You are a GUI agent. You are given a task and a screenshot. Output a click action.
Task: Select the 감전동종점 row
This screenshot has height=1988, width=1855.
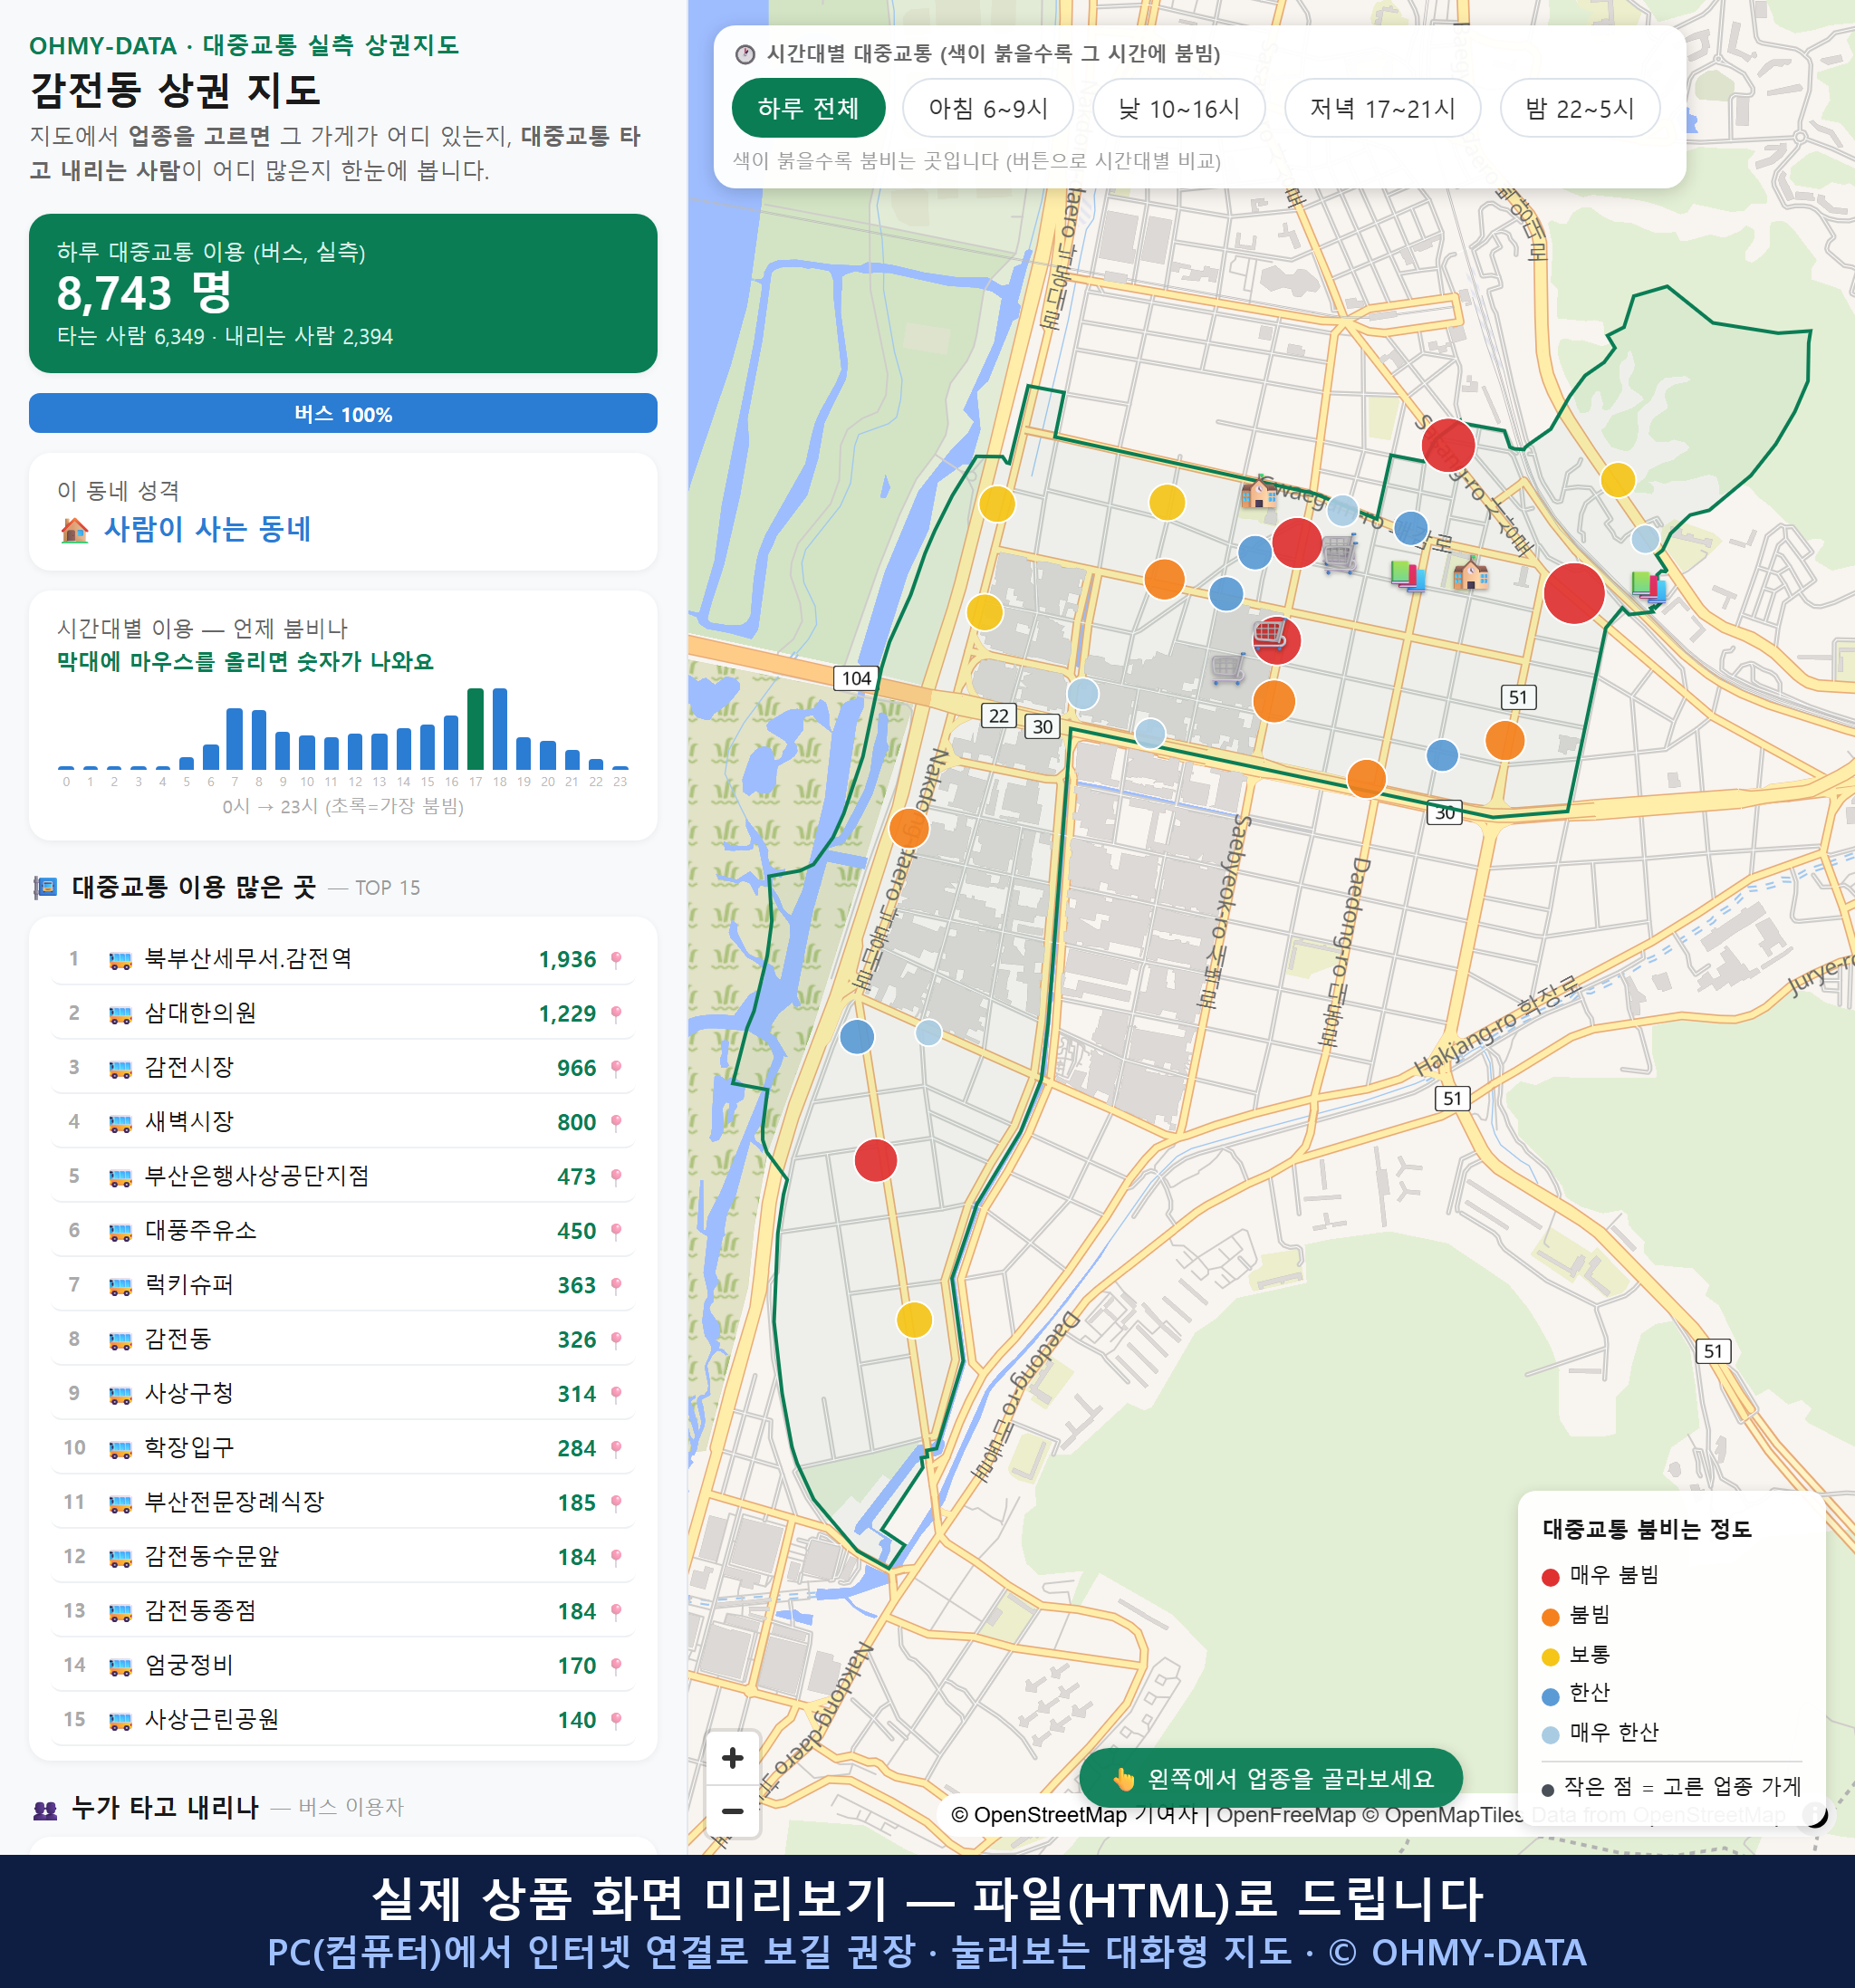343,1611
